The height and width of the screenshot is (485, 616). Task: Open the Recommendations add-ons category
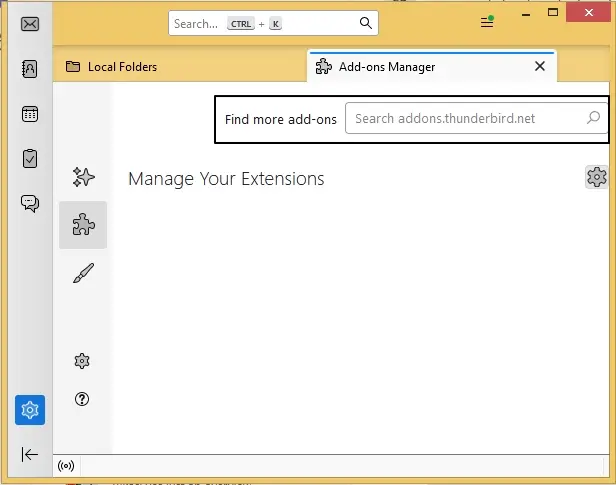[83, 177]
